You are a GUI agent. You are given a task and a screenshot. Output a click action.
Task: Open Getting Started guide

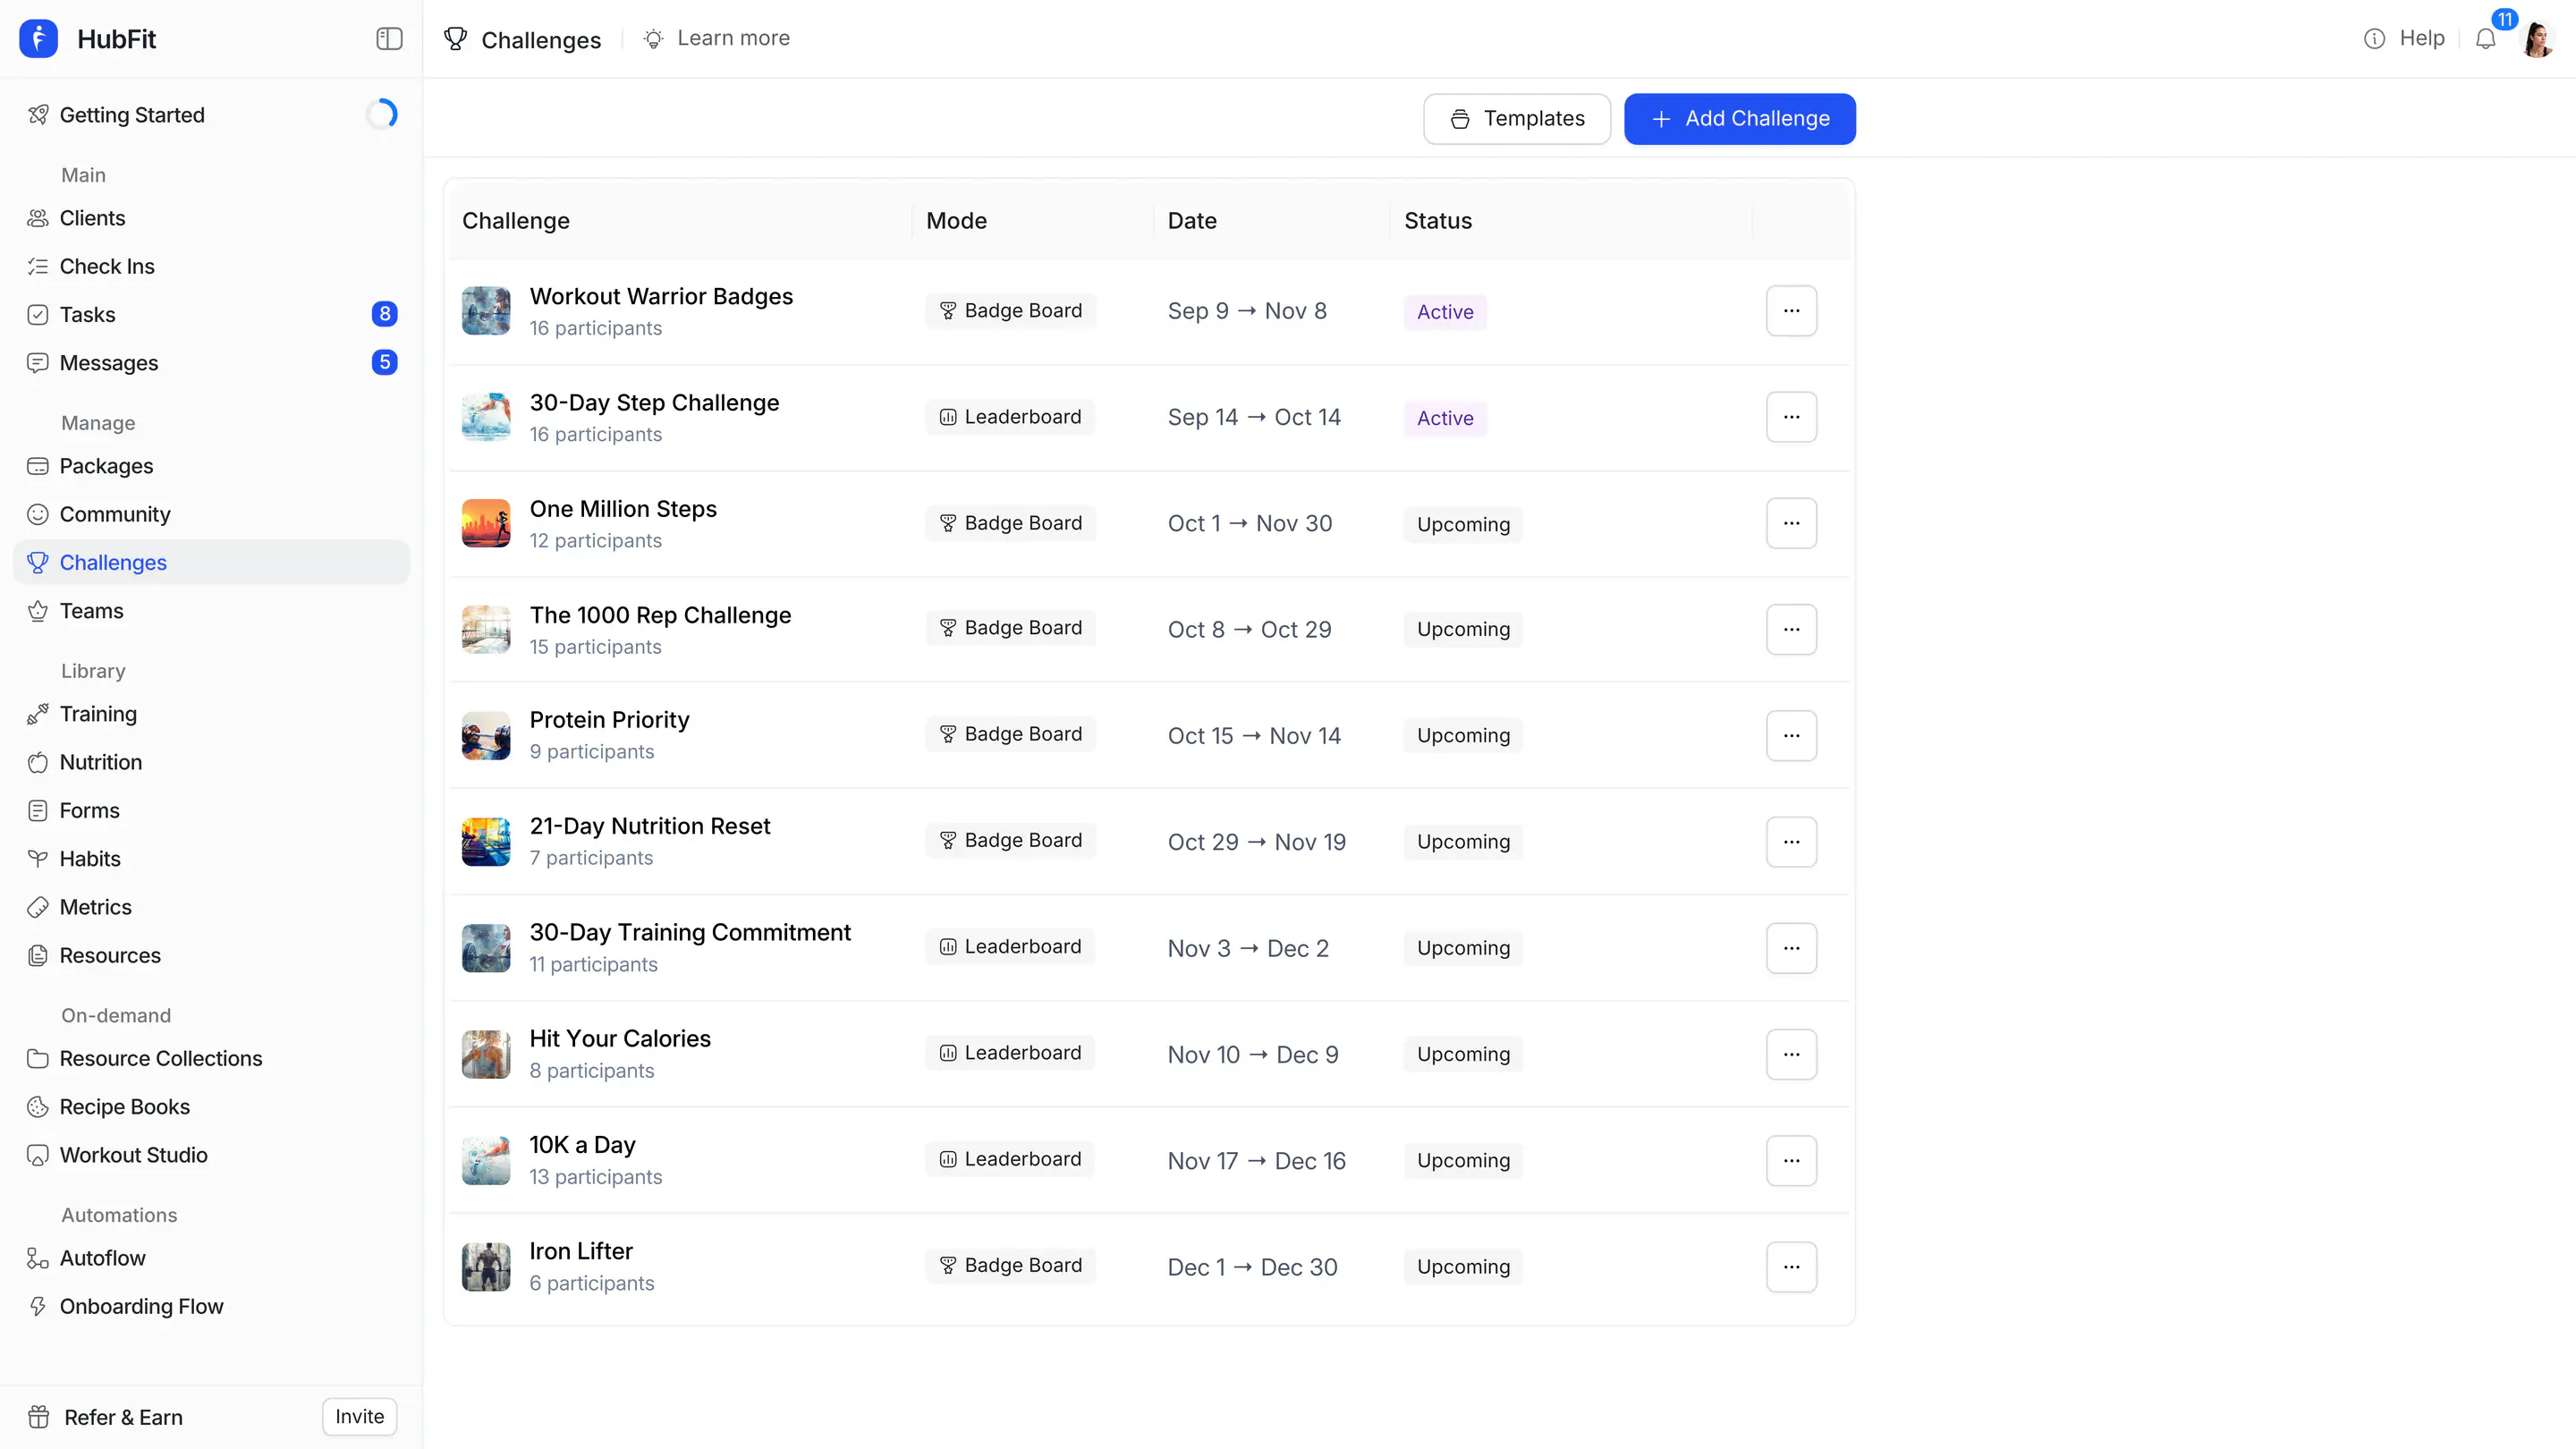[x=132, y=115]
